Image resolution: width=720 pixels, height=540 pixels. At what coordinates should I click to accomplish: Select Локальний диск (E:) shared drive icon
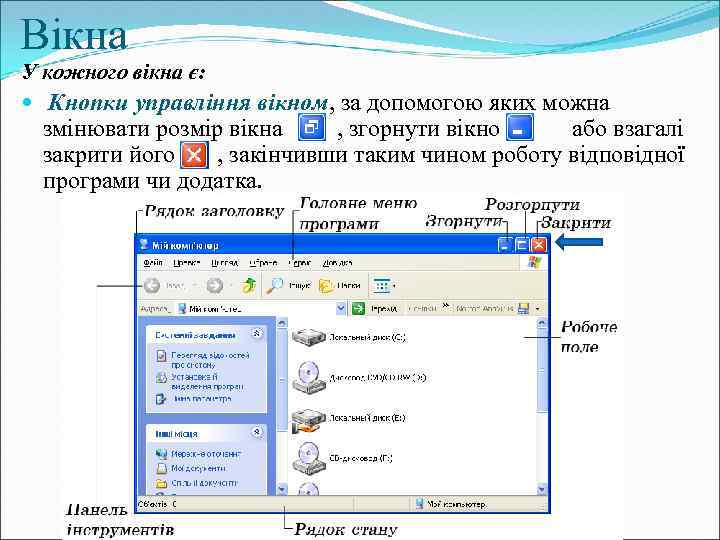point(309,421)
